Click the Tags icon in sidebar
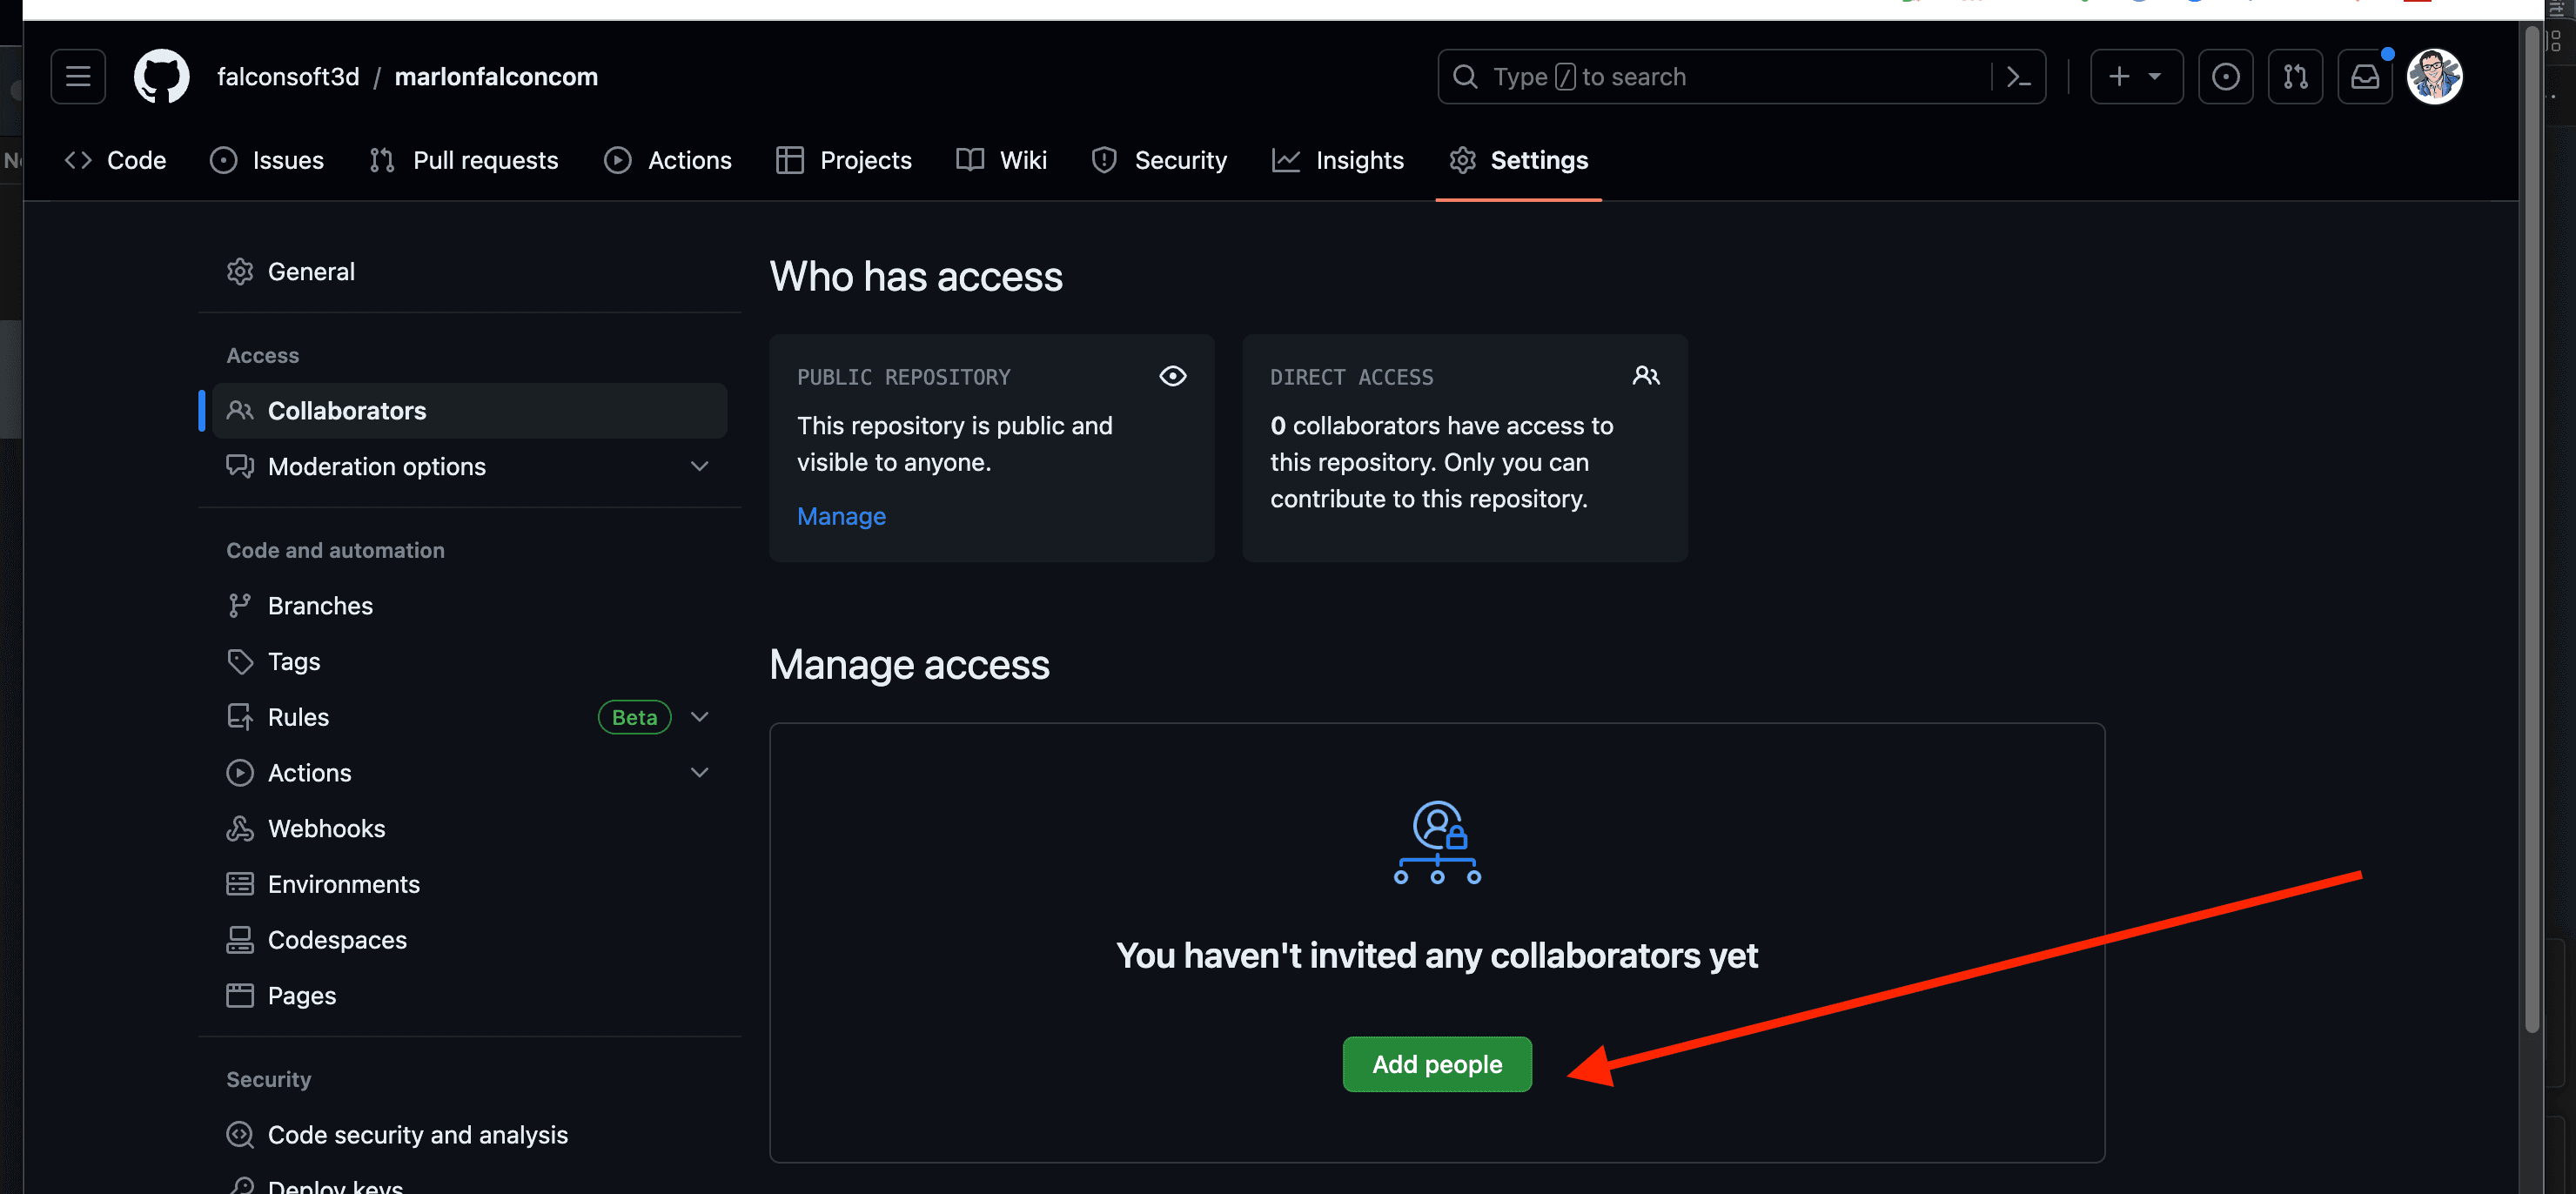 (x=240, y=661)
